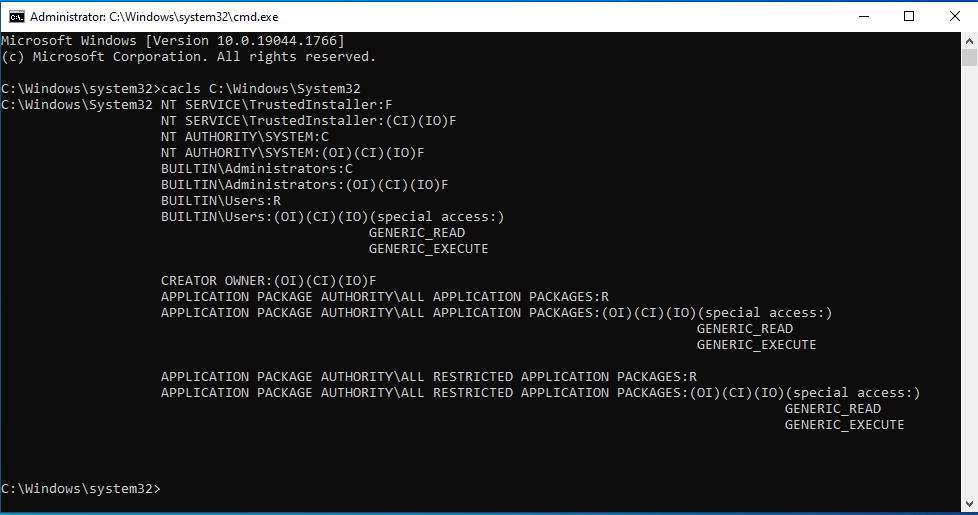This screenshot has height=515, width=978.
Task: Click the 'ALL RESTRICTED APPLICATION PACKAGES:R' line
Action: pos(428,377)
